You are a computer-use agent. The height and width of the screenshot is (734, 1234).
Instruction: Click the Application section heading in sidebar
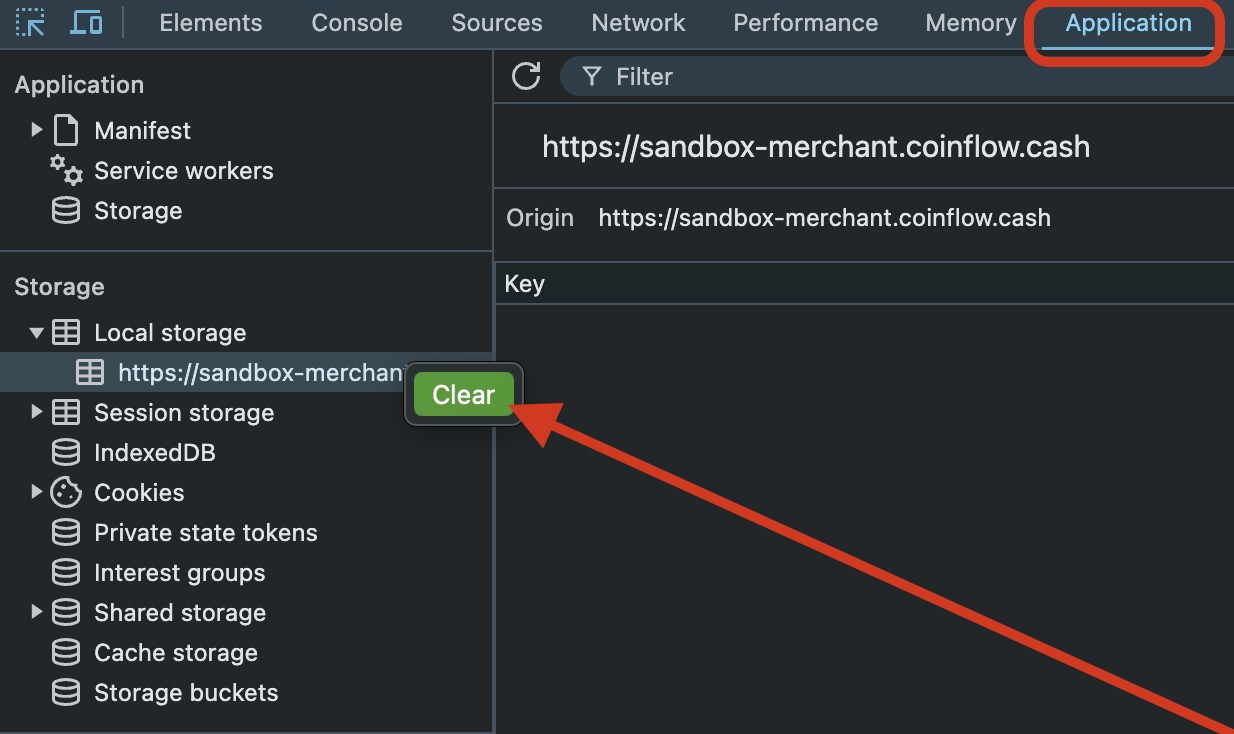click(x=79, y=85)
